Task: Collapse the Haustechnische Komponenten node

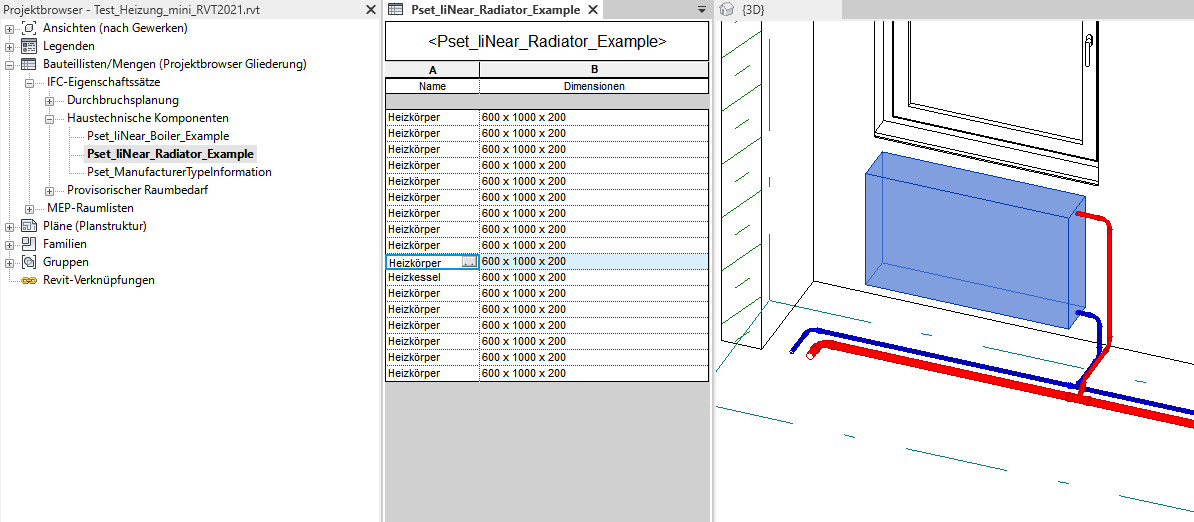Action: click(49, 118)
